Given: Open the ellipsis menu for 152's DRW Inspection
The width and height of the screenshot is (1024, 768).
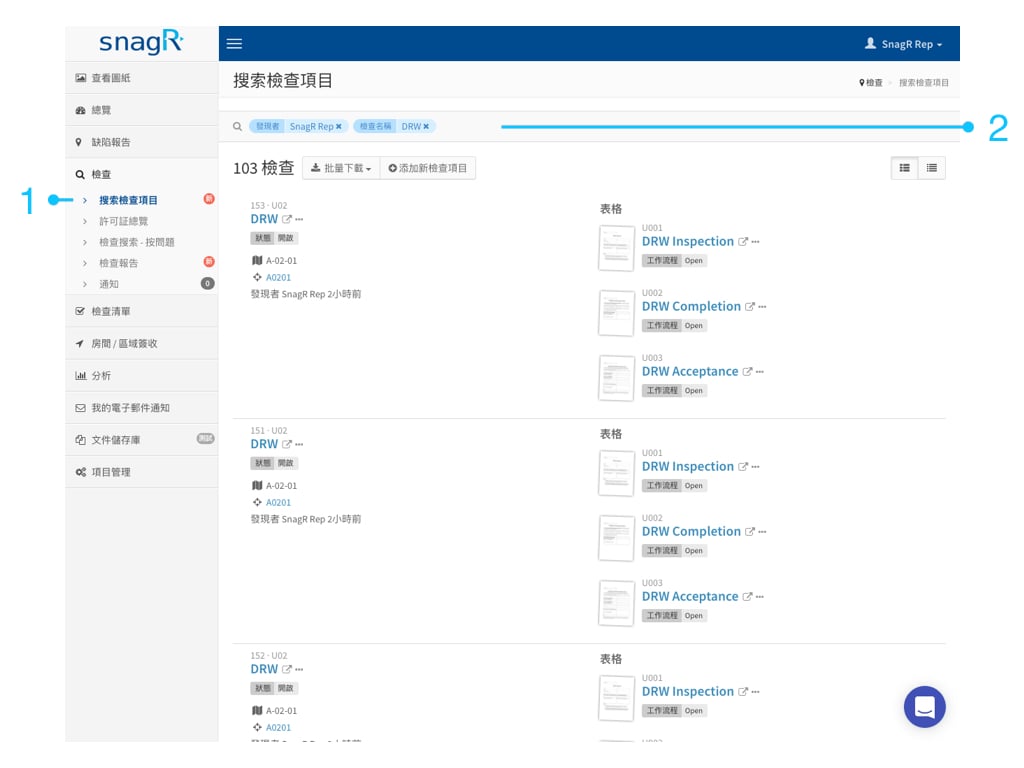Looking at the screenshot, I should coord(756,692).
